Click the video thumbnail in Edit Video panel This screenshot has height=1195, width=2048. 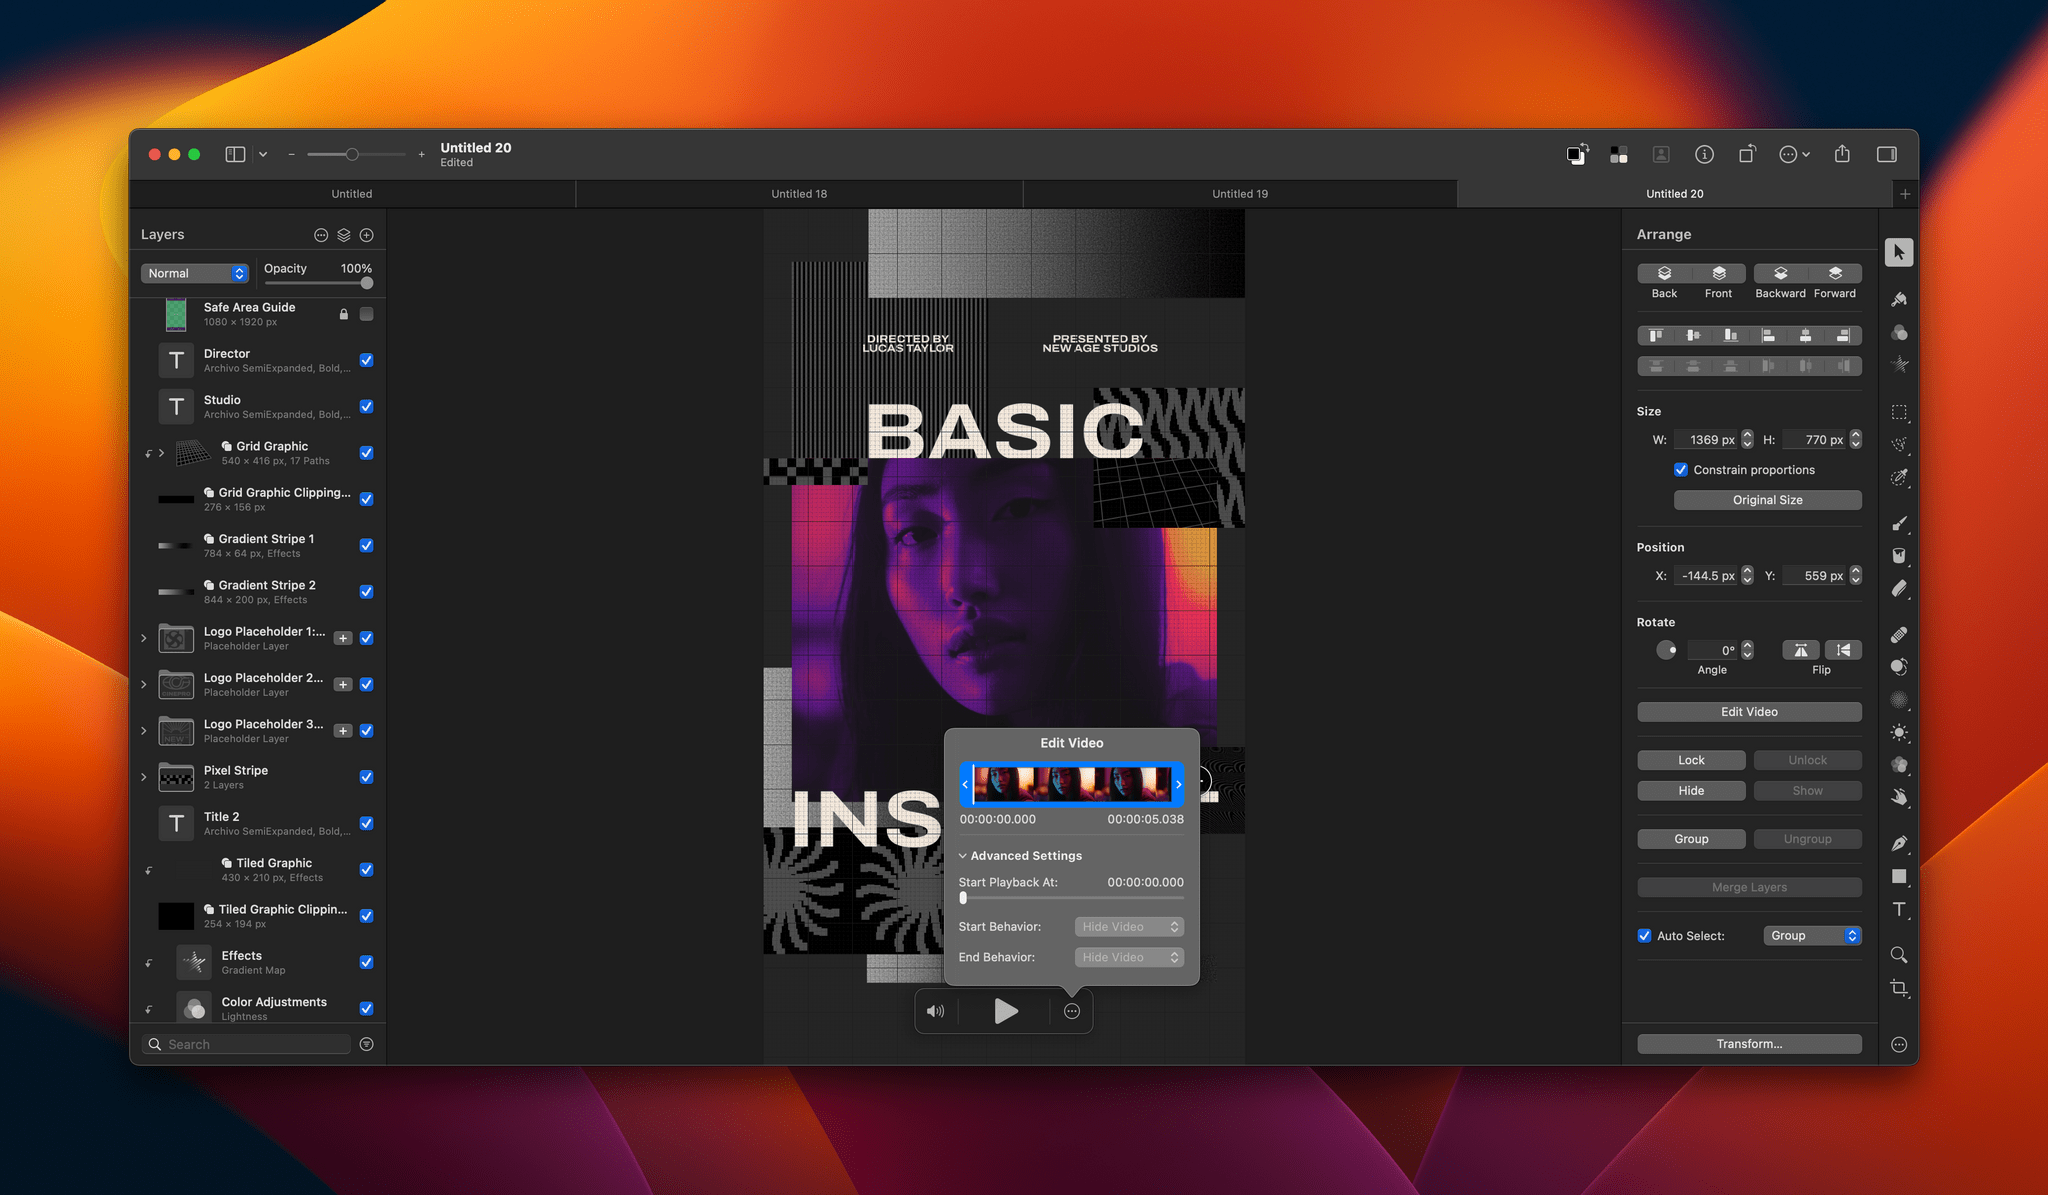click(x=1071, y=784)
